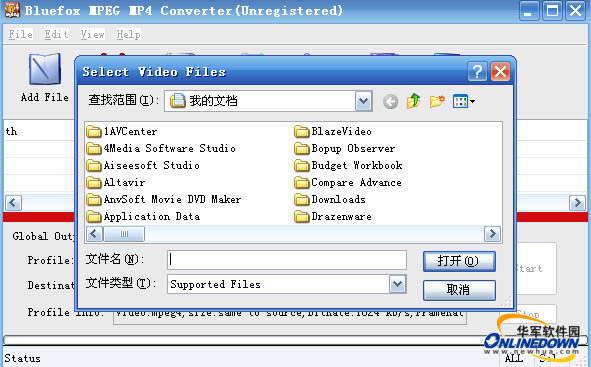591x367 pixels.
Task: Click the Bluefox app icon in title bar
Action: (12, 11)
